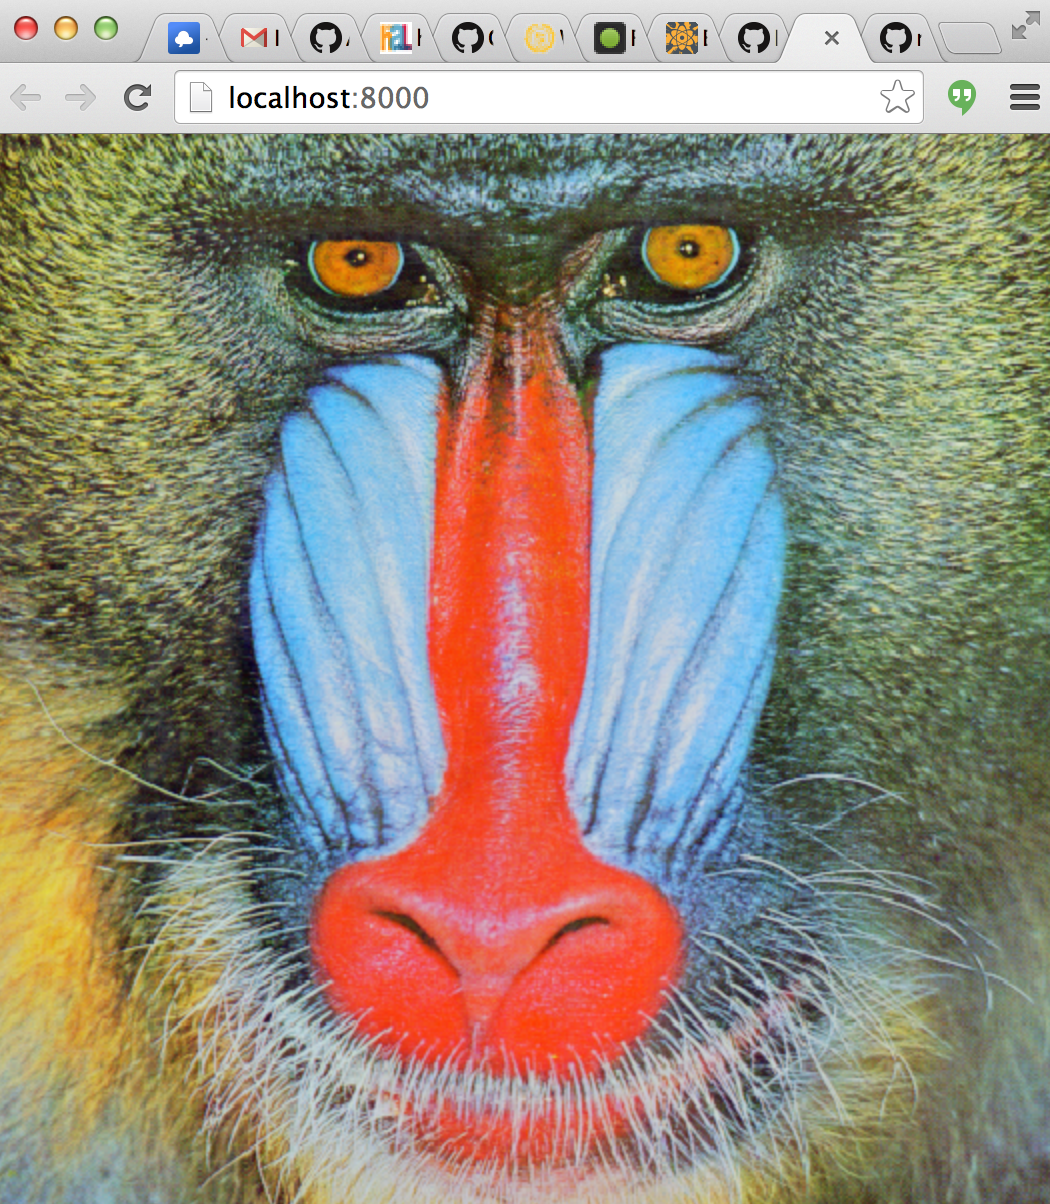Viewport: 1050px width, 1204px height.
Task: Switch to the Gmail tab
Action: 255,39
